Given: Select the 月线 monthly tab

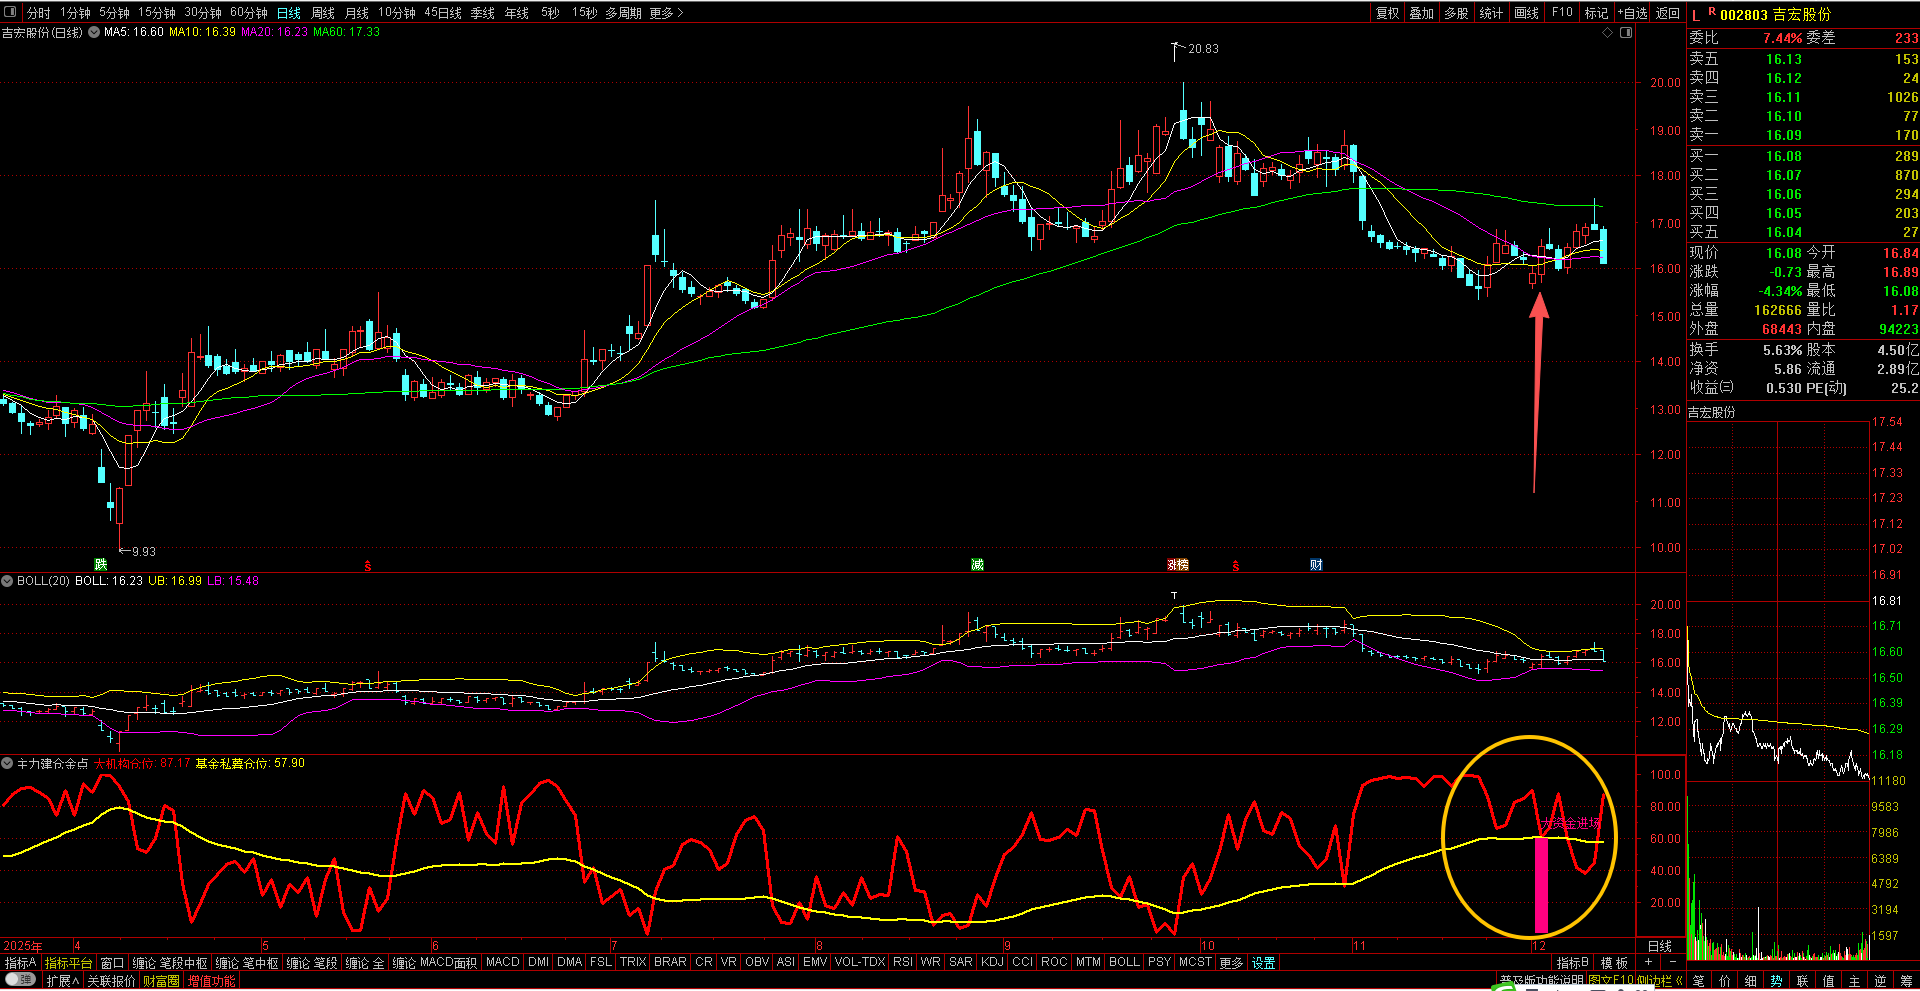Looking at the screenshot, I should (357, 13).
